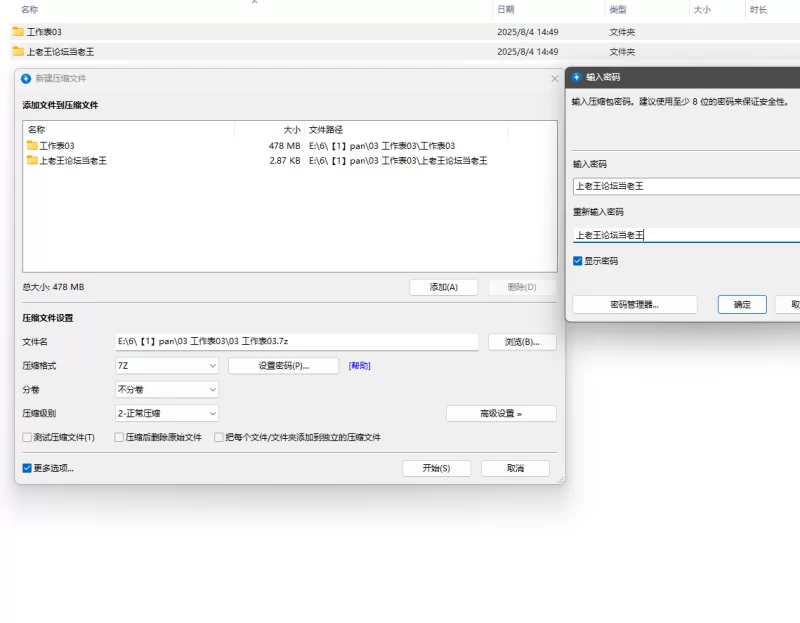The width and height of the screenshot is (800, 623).
Task: Click the 删除(D) button
Action: (522, 287)
